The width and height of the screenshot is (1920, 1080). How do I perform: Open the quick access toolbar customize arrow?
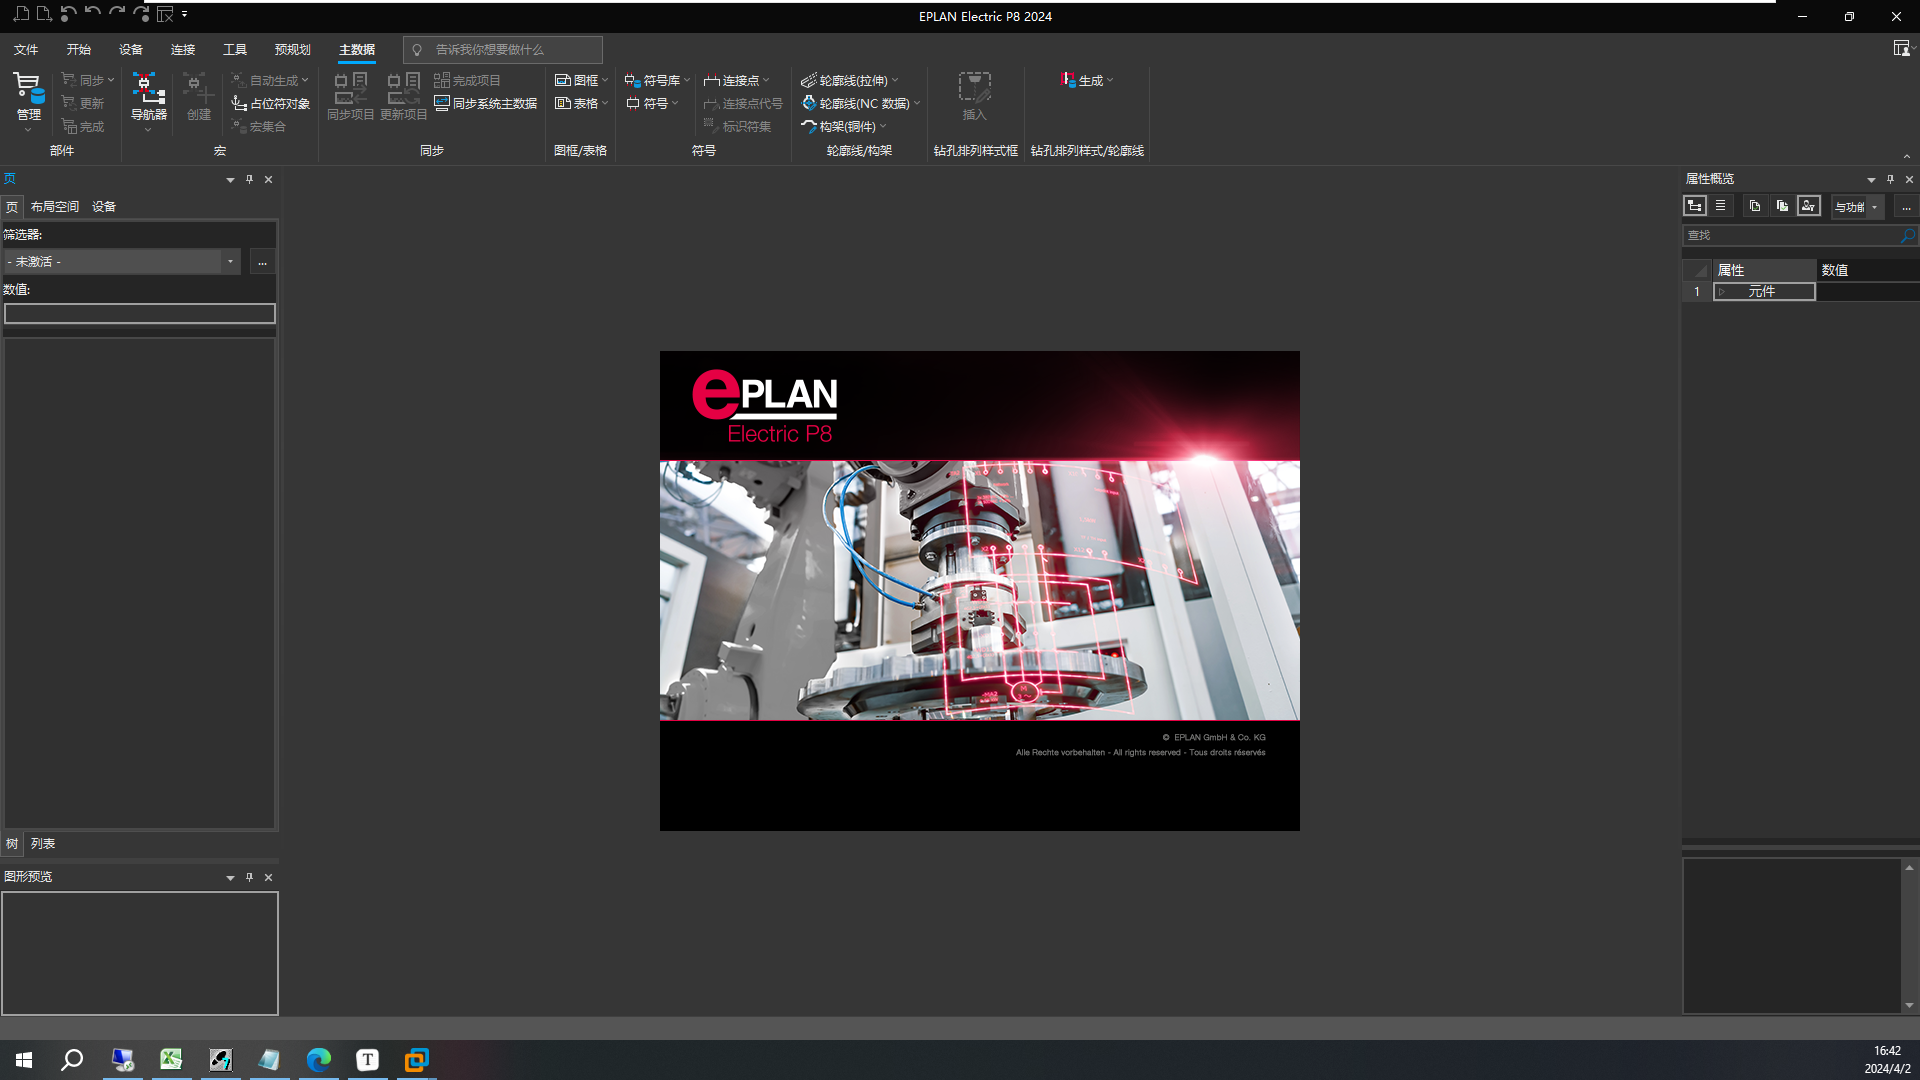(185, 14)
